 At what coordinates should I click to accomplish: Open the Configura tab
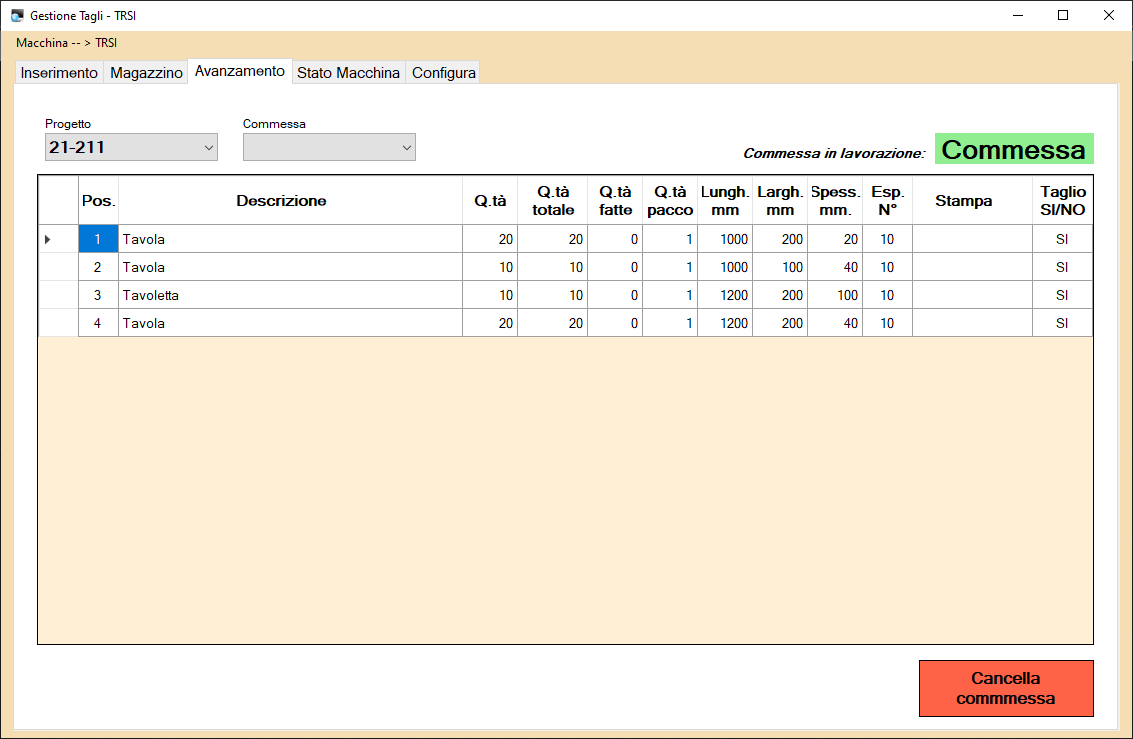point(443,73)
